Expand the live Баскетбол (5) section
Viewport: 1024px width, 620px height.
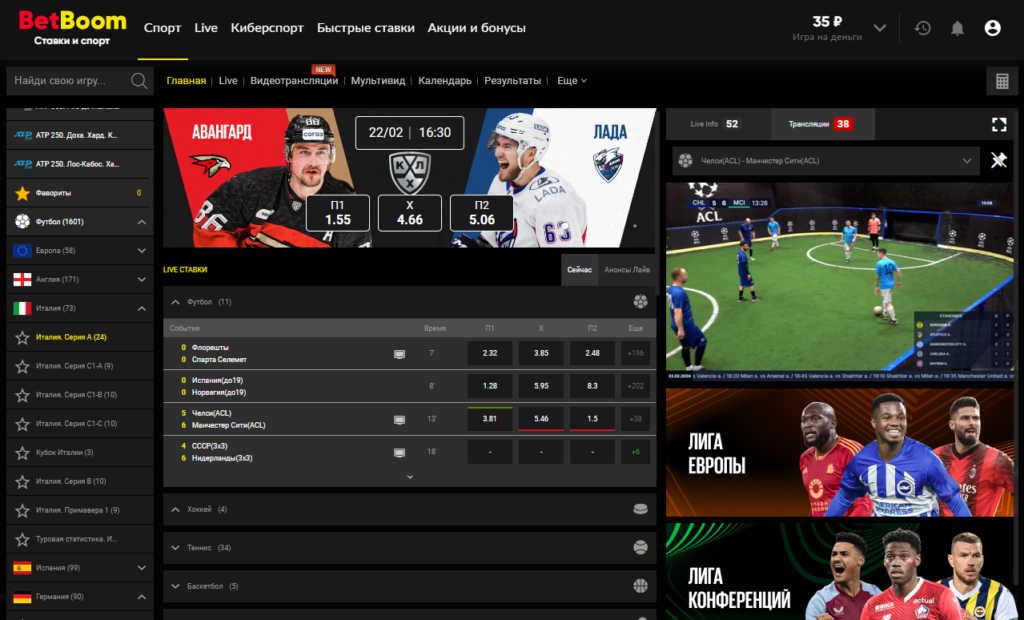(x=175, y=586)
